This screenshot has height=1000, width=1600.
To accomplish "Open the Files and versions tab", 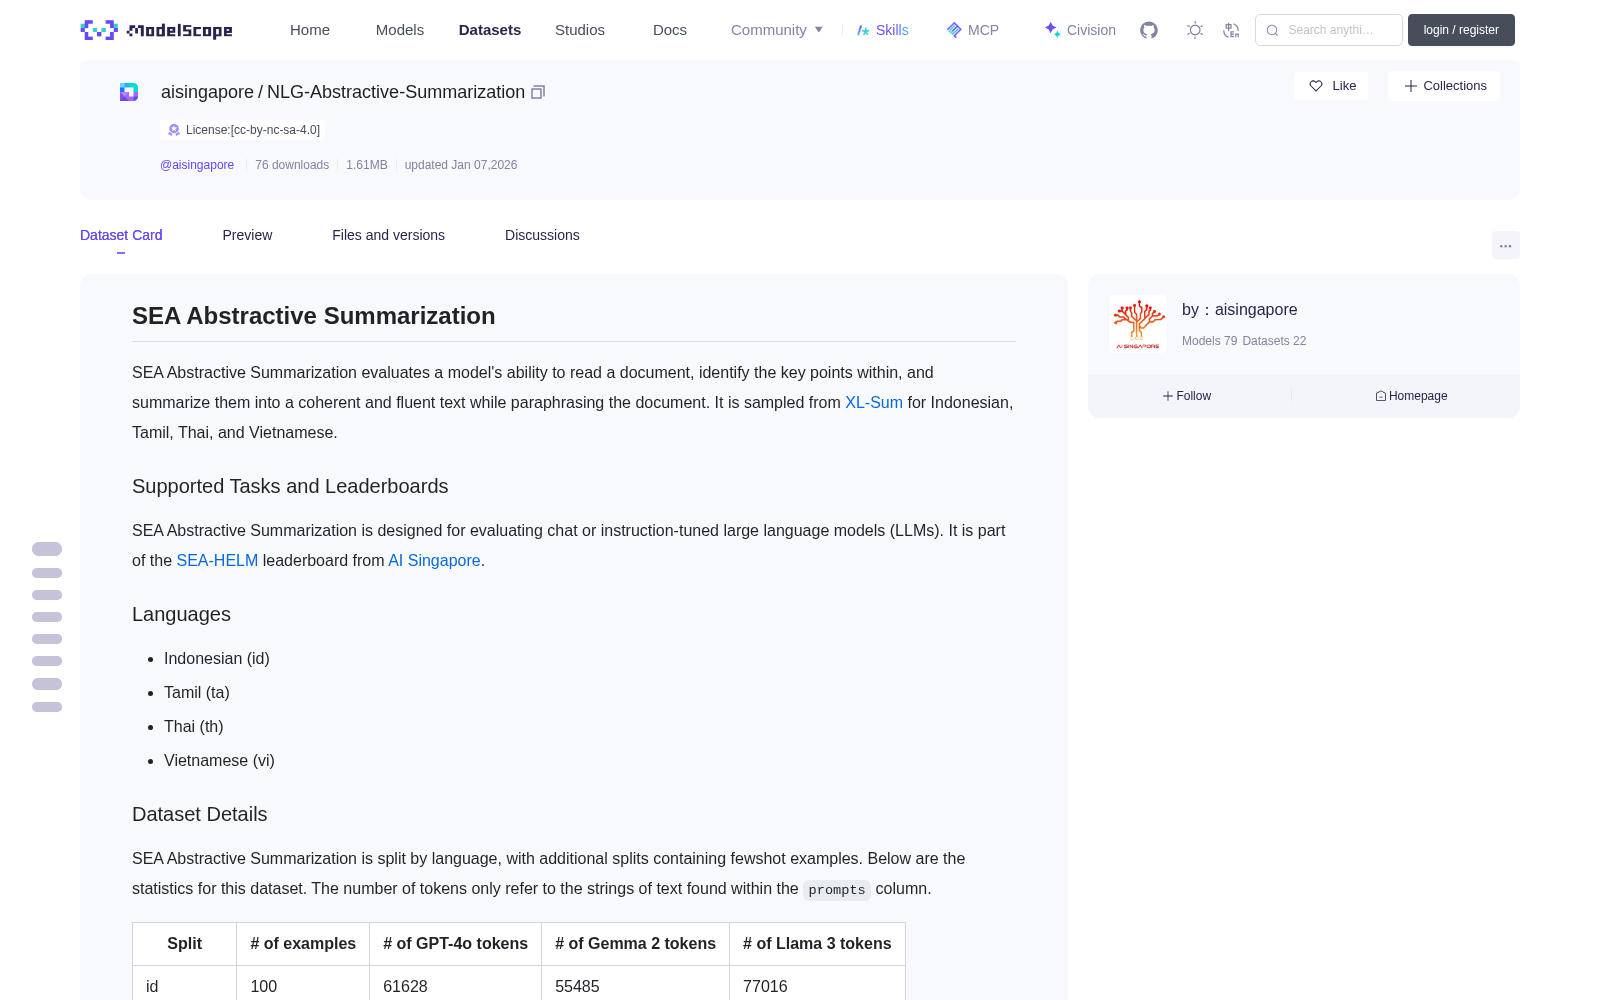I will pos(388,235).
